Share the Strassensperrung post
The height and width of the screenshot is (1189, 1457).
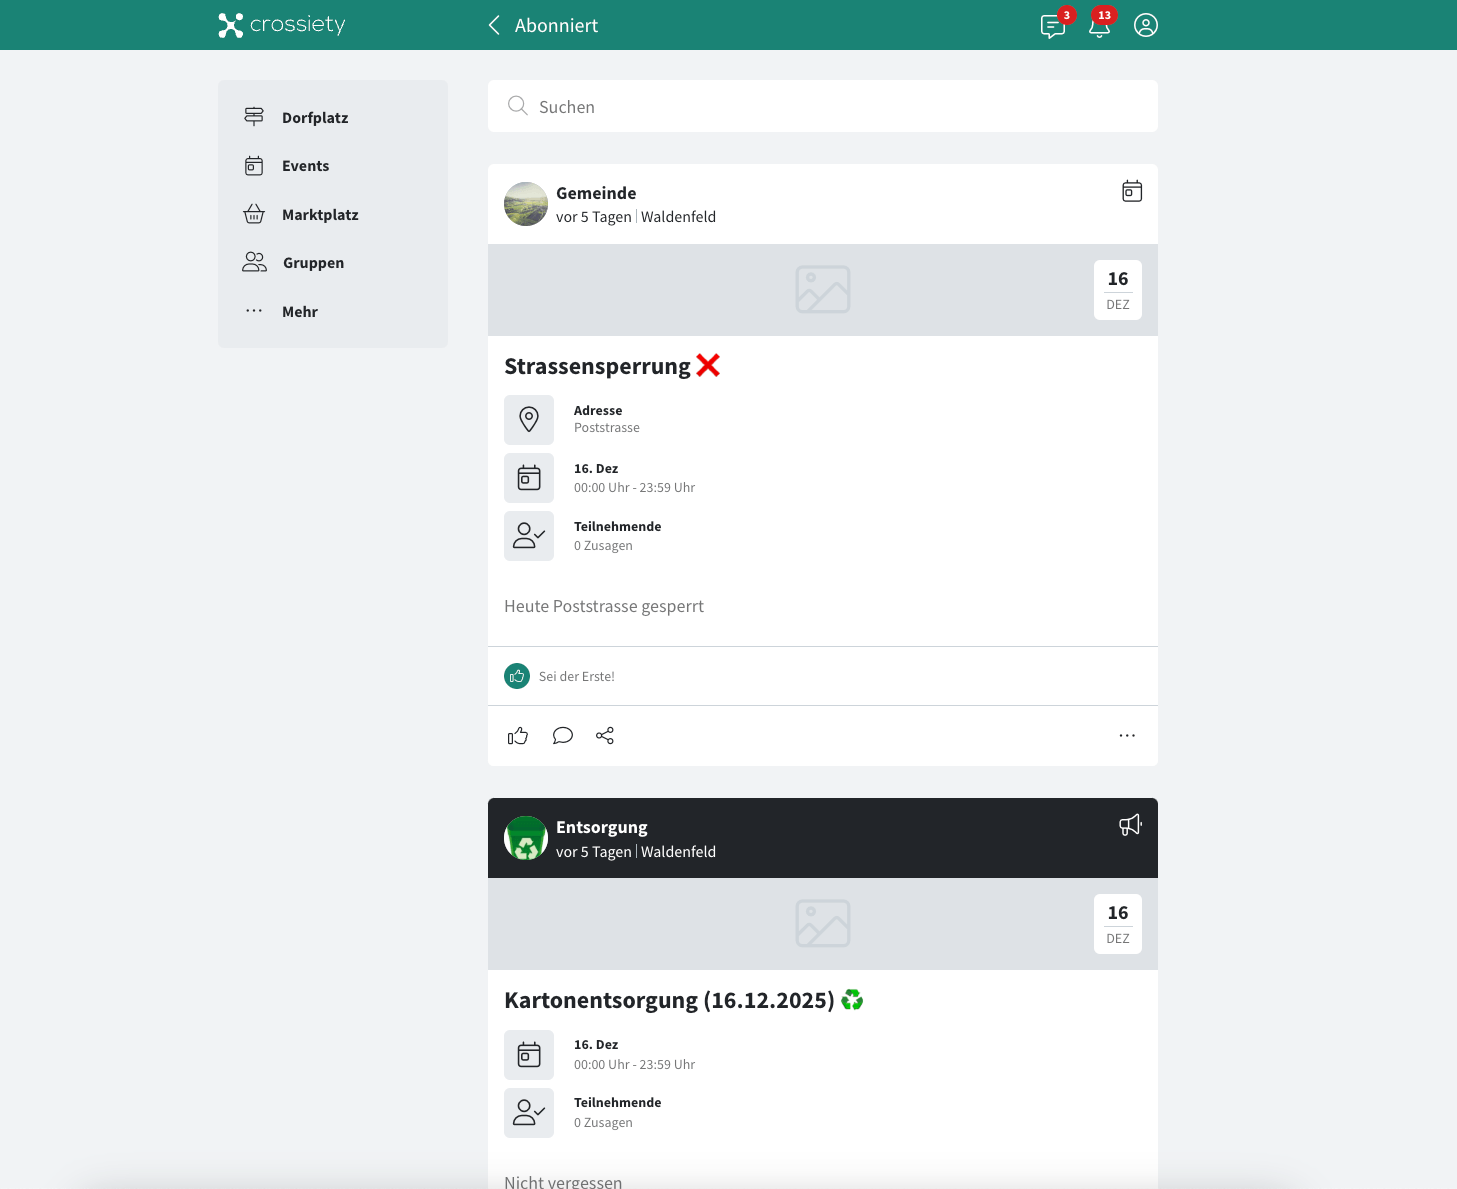pos(605,736)
